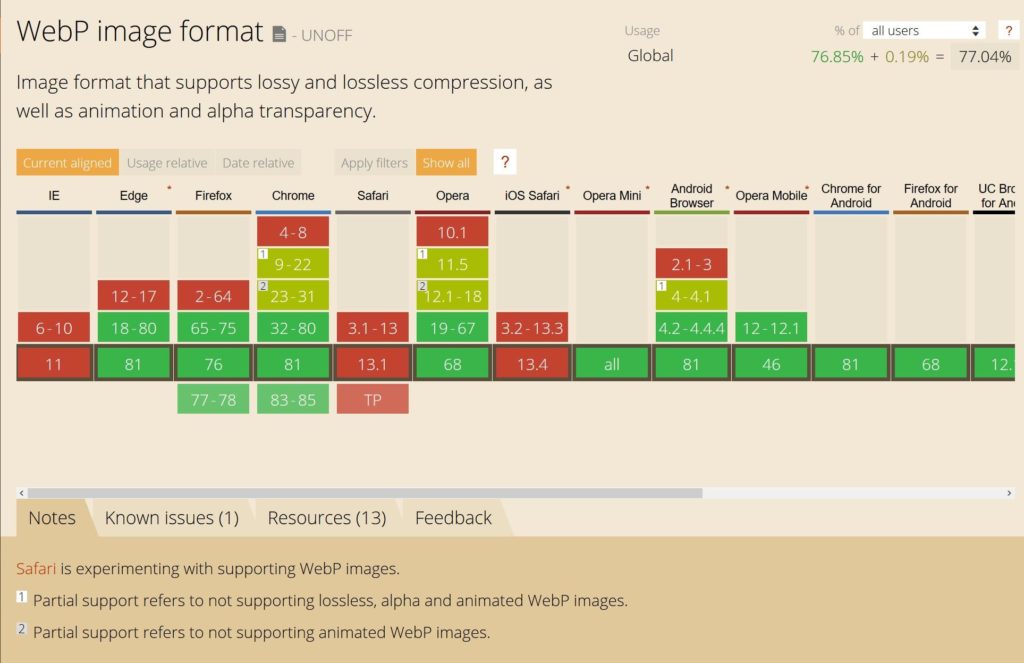Click the Show all button

[446, 163]
